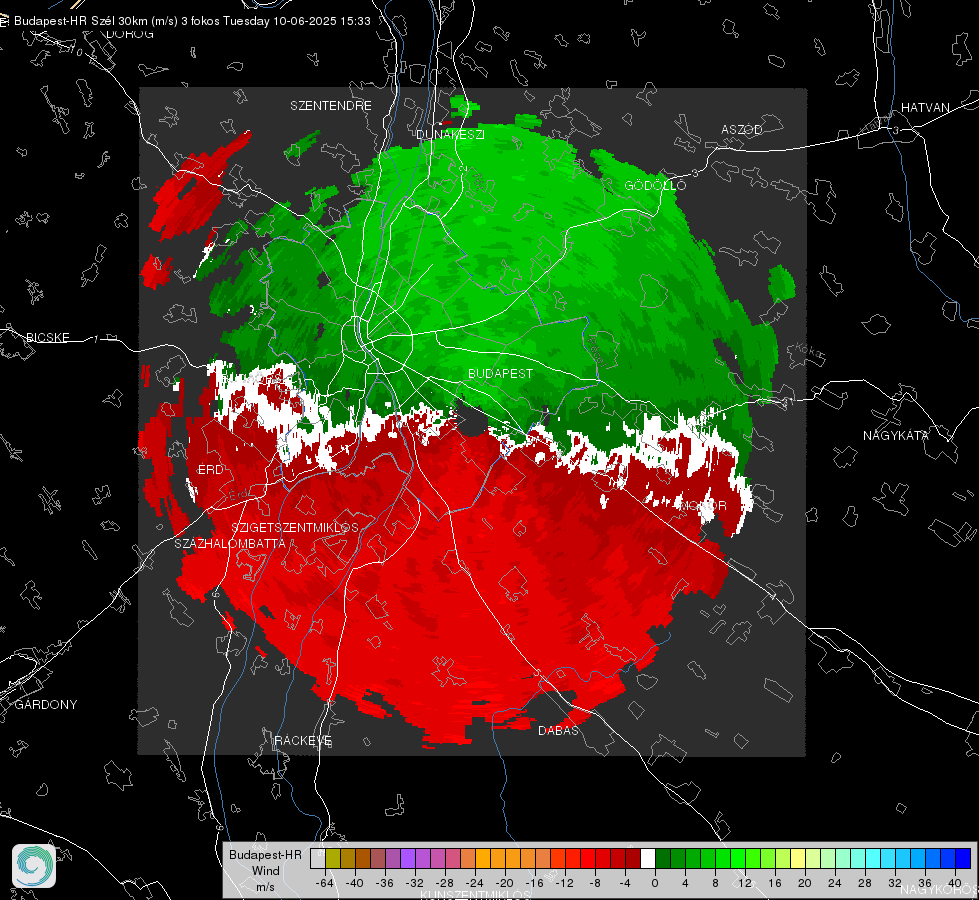The width and height of the screenshot is (979, 900).
Task: Click the SZENTENDRE town label
Action: pyautogui.click(x=331, y=106)
